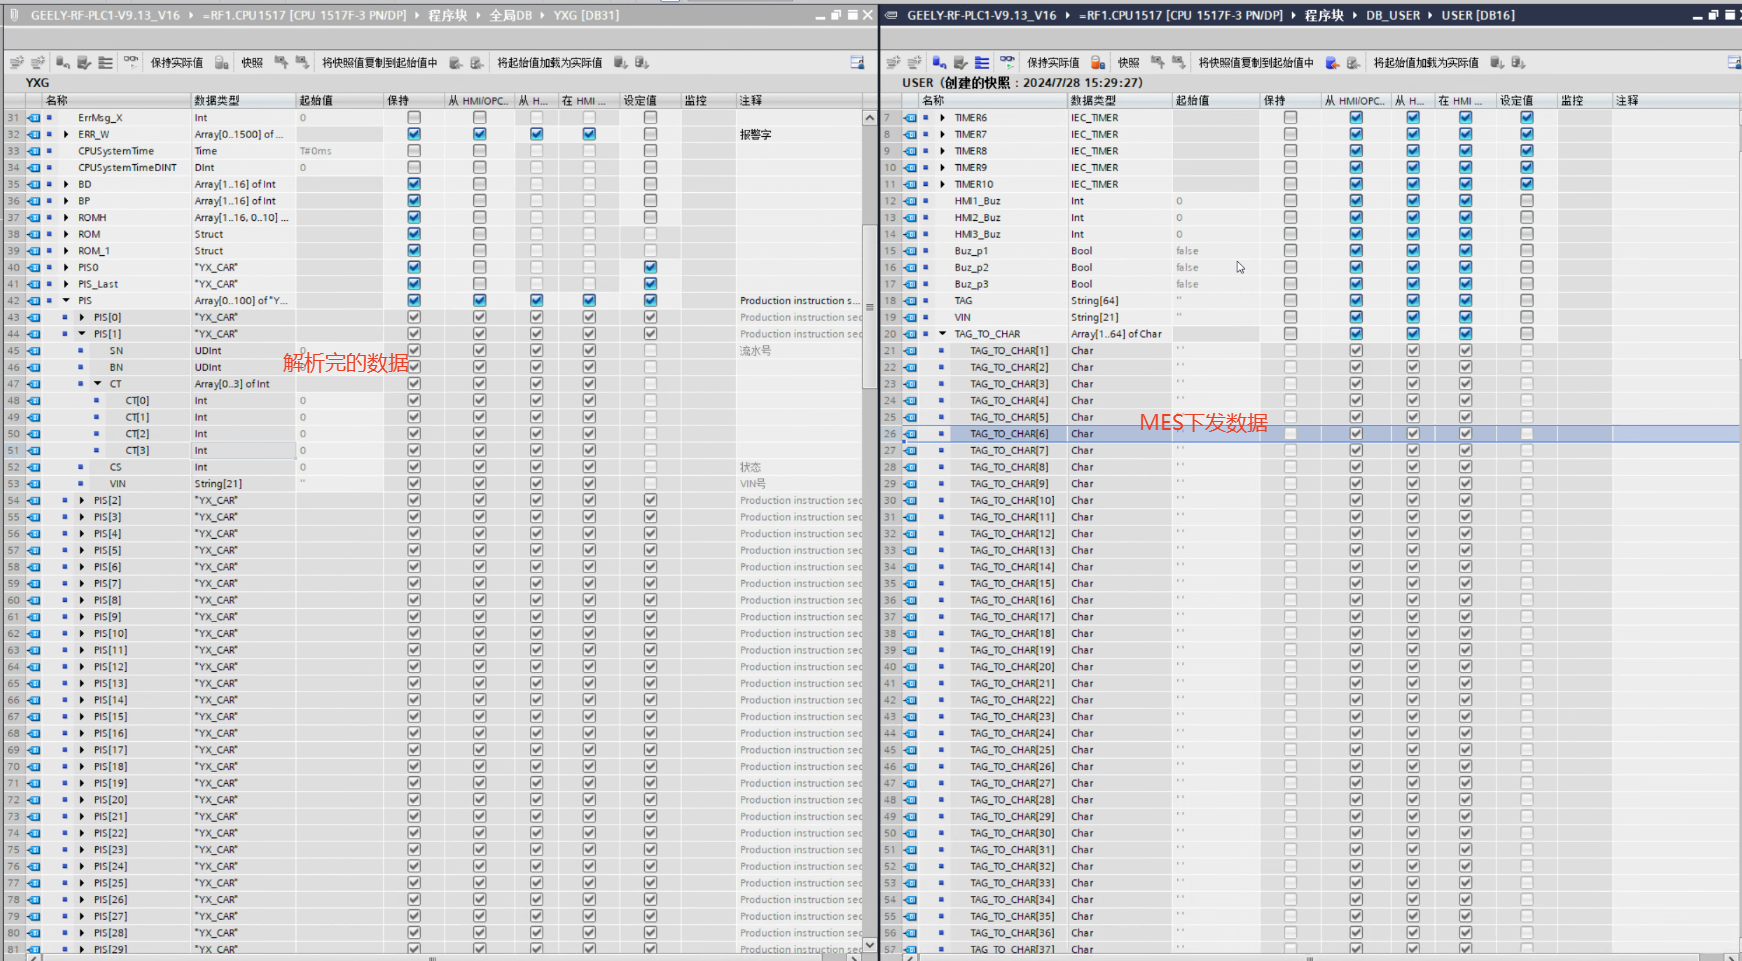Click the 快照 button in the left toolbar
Screen dimensions: 1742x961
(252, 62)
